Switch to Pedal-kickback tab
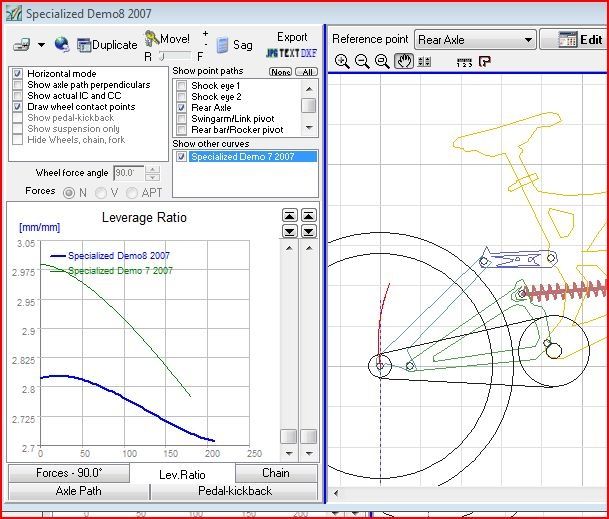 (235, 491)
